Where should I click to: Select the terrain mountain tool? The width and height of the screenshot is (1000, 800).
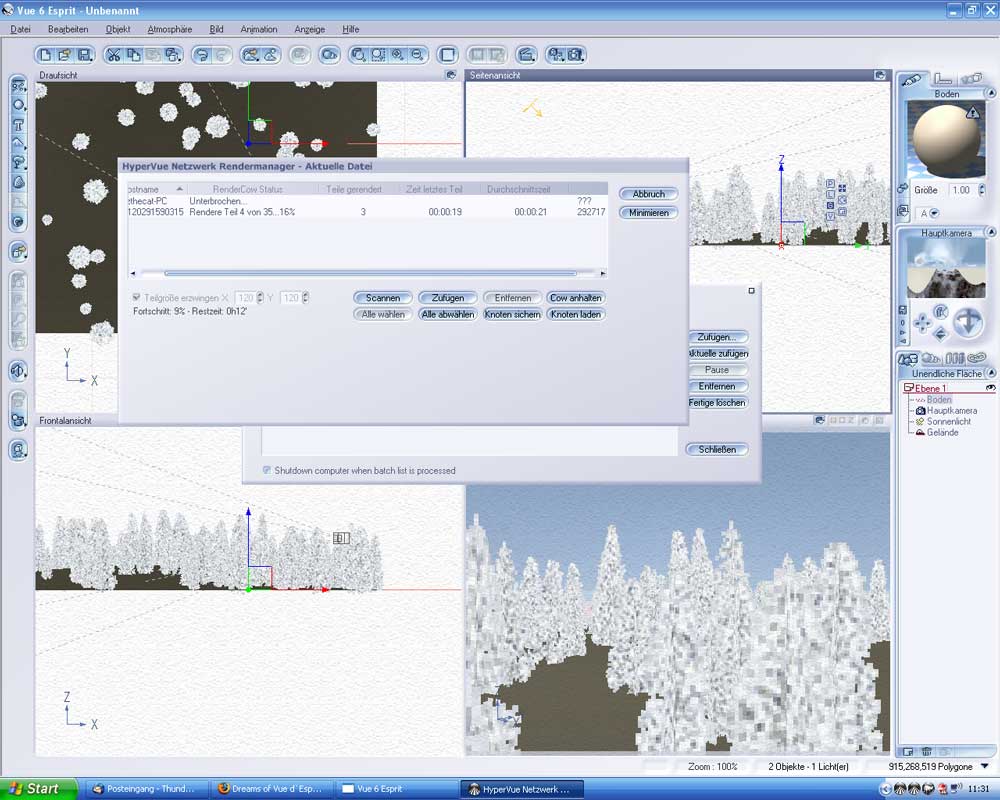tap(18, 143)
